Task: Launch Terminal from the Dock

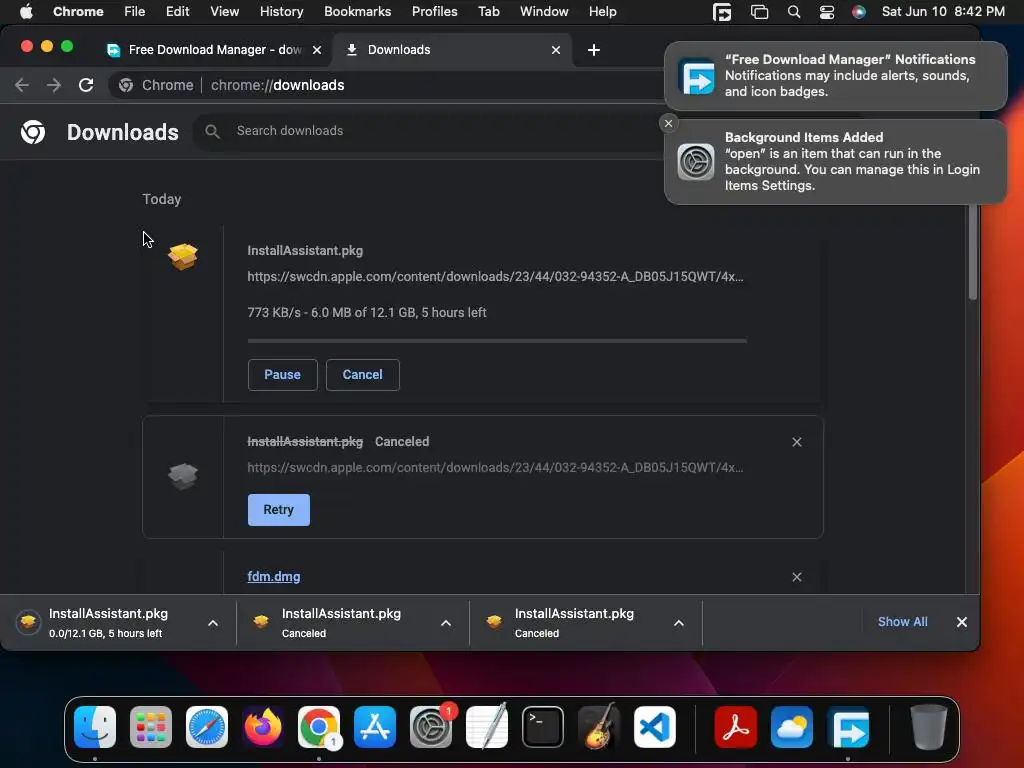Action: click(x=543, y=727)
